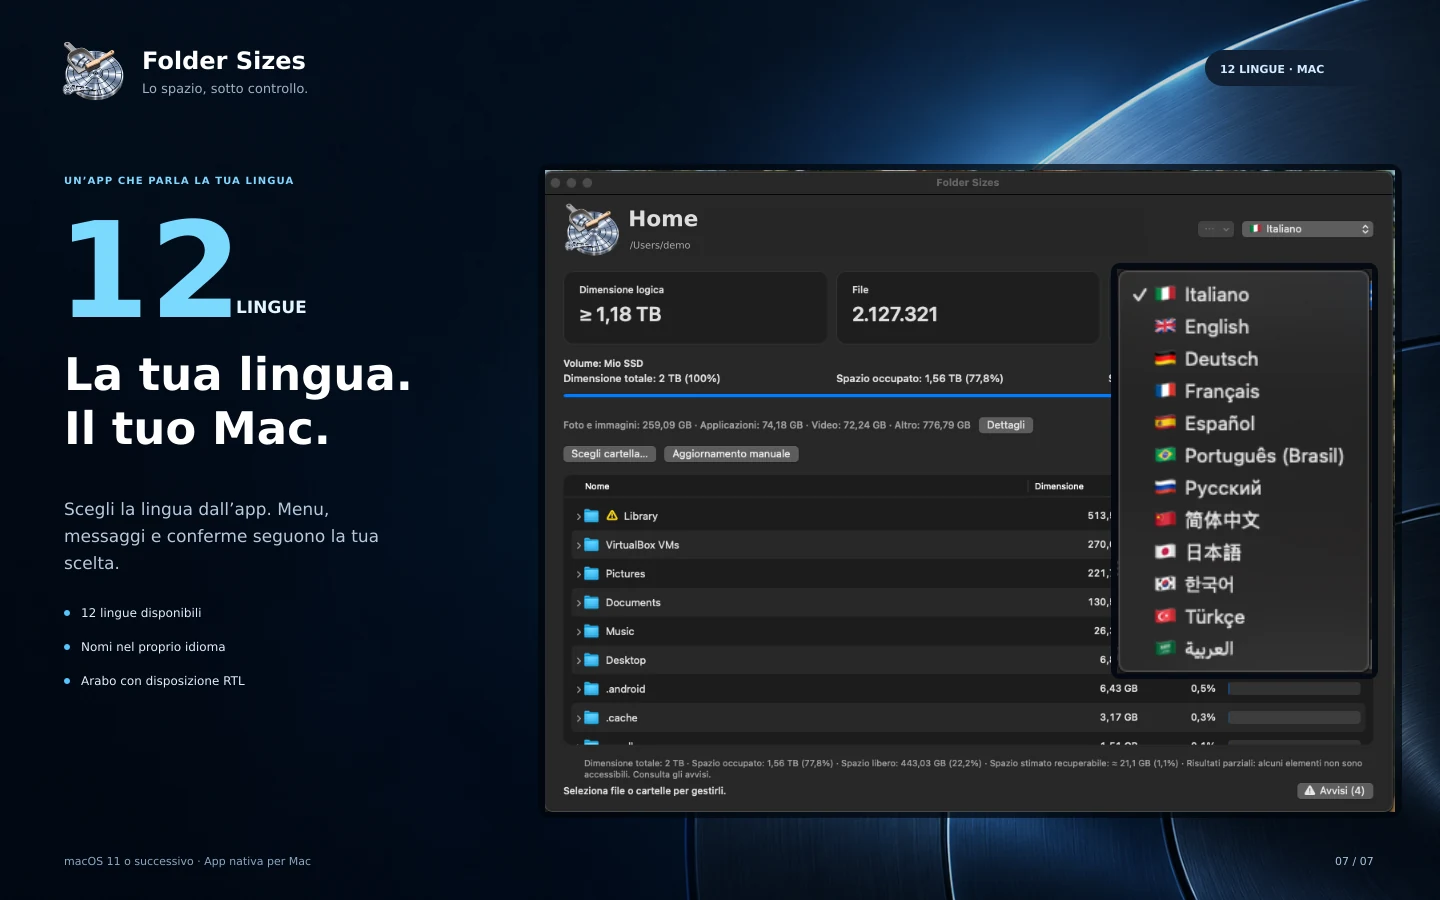This screenshot has width=1440, height=900.
Task: Click the Documents folder icon
Action: [x=591, y=603]
